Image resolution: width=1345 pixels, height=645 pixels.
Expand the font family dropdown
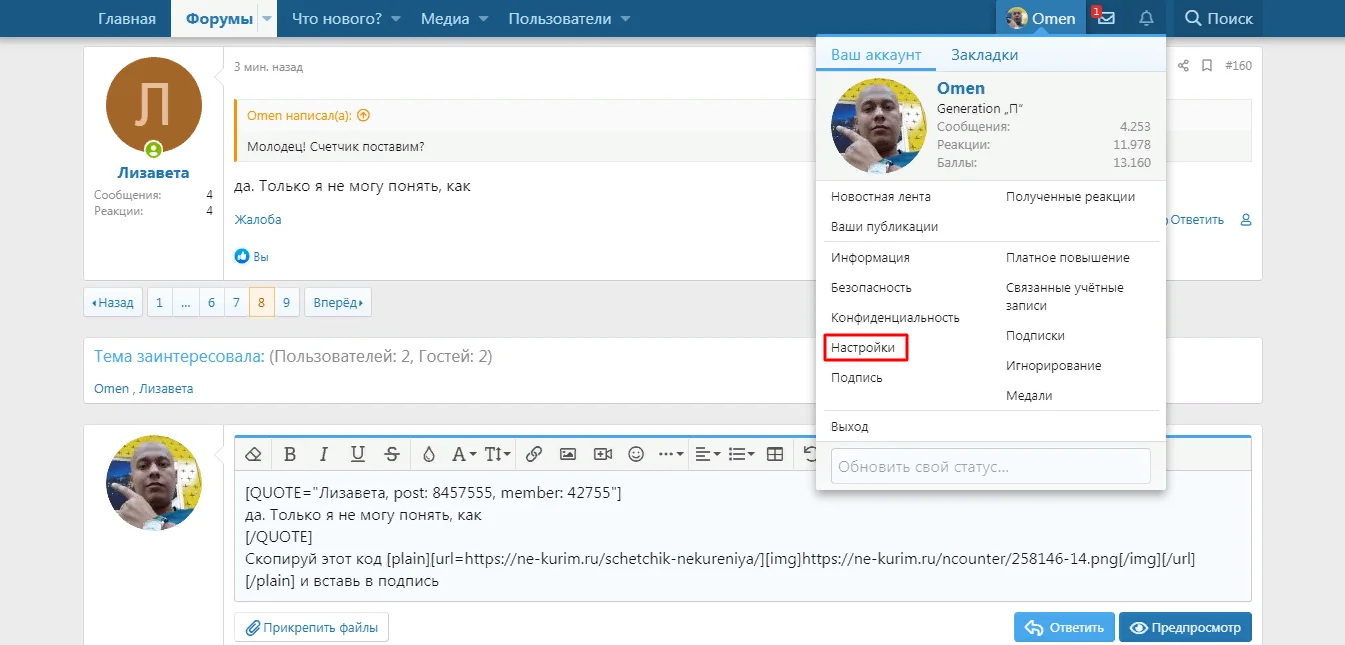coord(464,454)
